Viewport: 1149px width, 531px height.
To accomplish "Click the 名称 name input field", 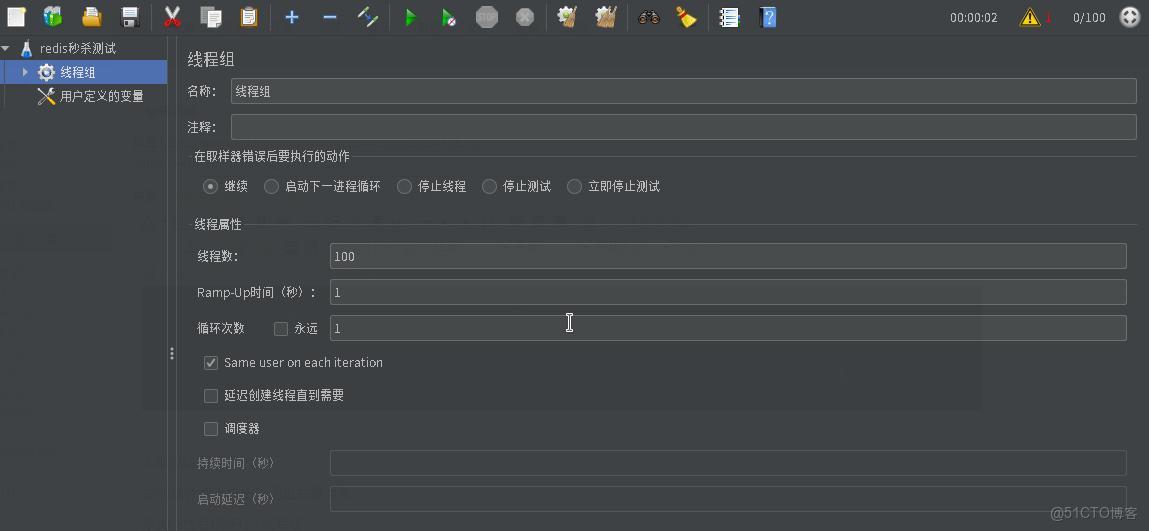I will 684,91.
